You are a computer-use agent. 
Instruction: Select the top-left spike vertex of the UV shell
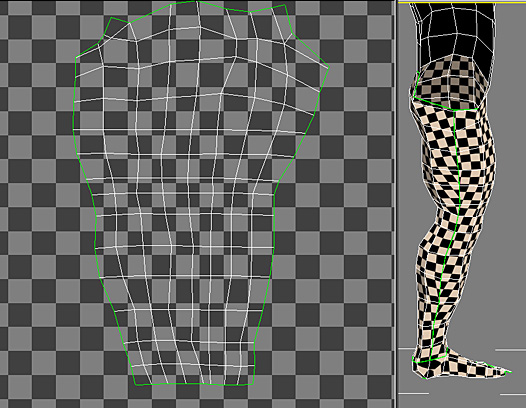coord(111,17)
